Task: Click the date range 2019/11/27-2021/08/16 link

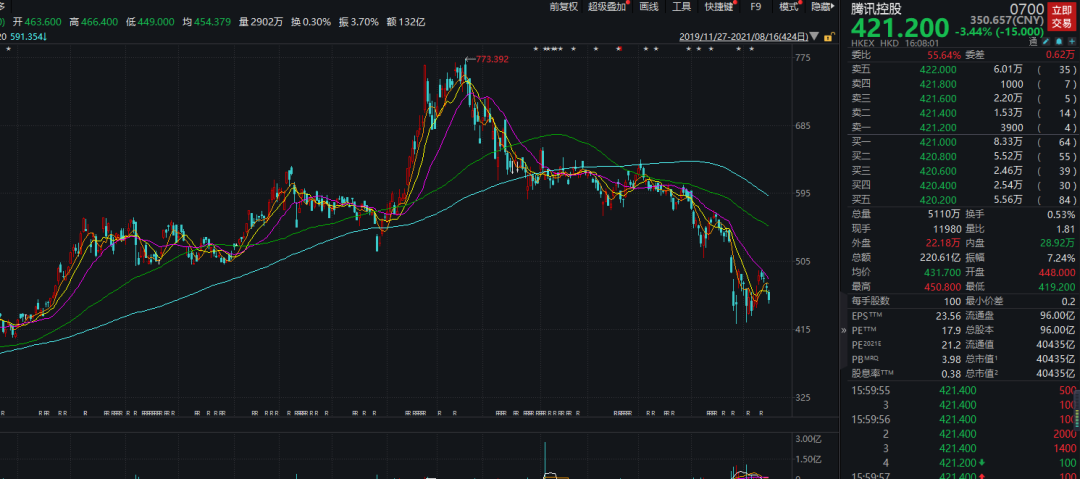Action: click(x=743, y=37)
